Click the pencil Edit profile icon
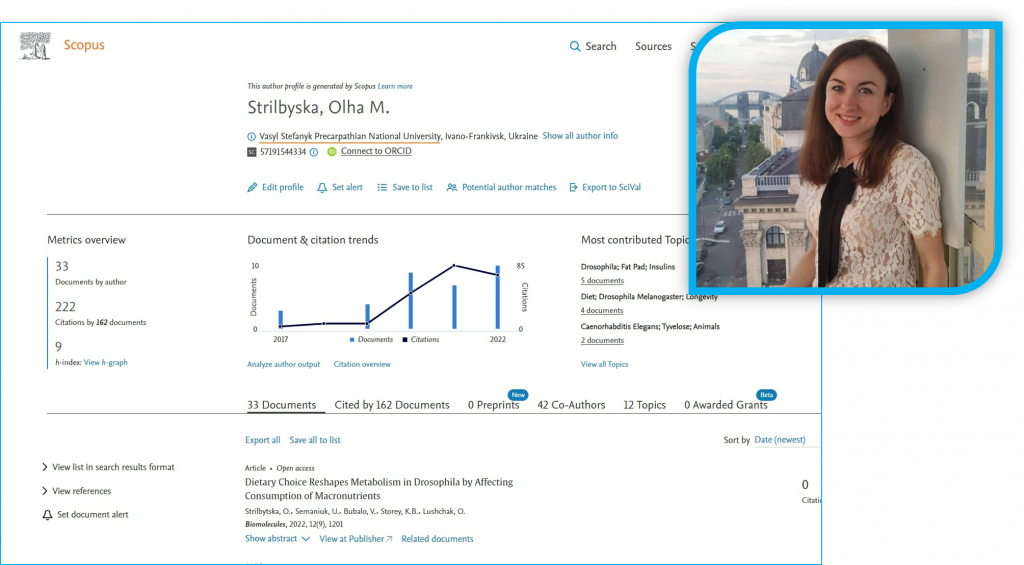The width and height of the screenshot is (1024, 565). [x=253, y=187]
